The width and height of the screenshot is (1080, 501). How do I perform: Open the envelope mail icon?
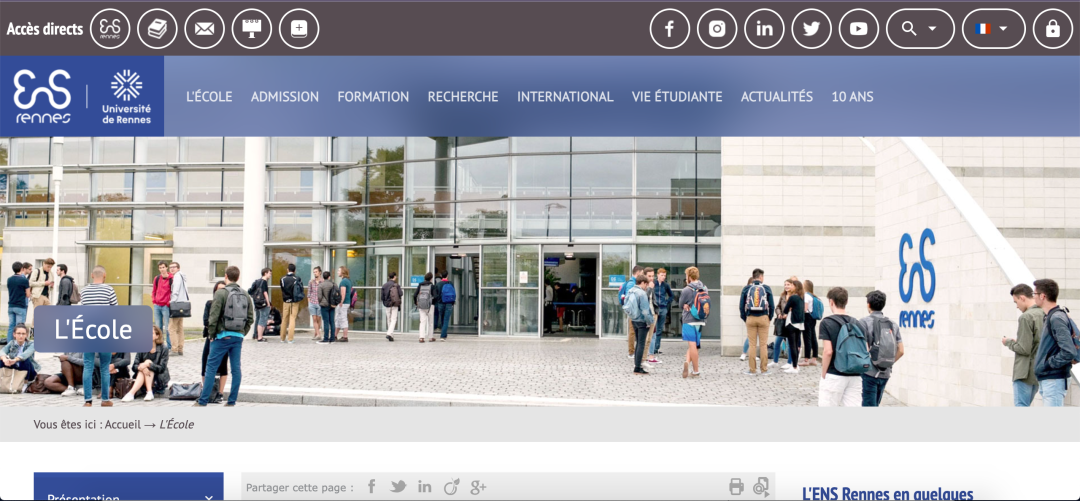205,29
